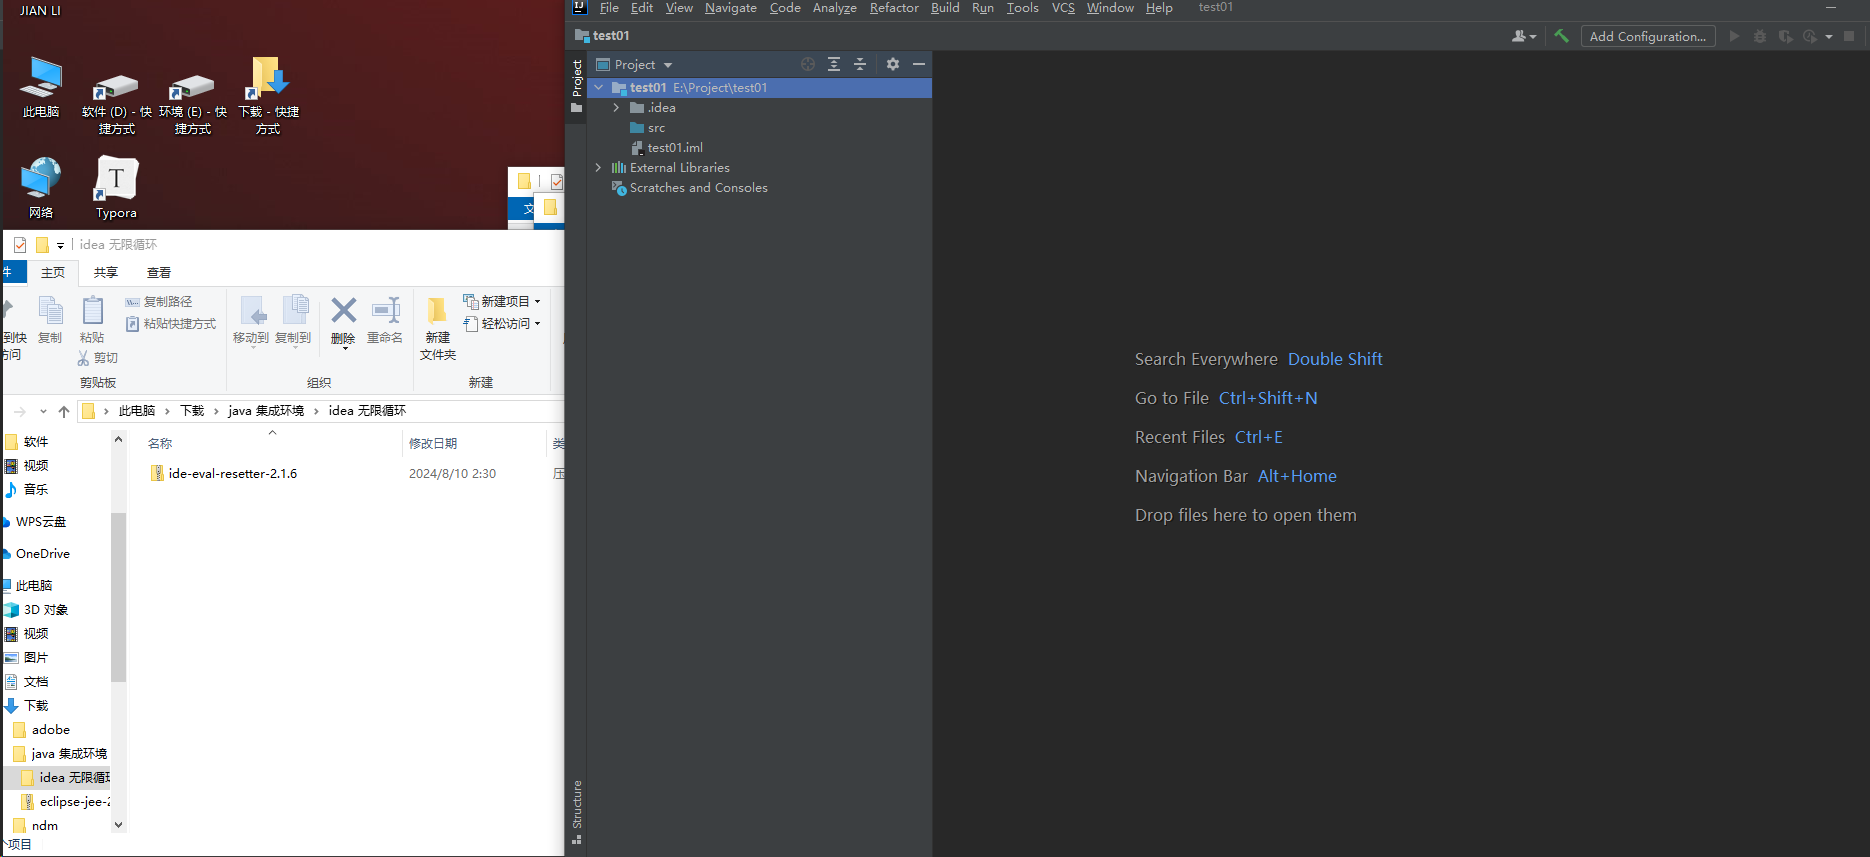Click the navigation pane scroll down arrow
The width and height of the screenshot is (1870, 857).
pos(118,825)
